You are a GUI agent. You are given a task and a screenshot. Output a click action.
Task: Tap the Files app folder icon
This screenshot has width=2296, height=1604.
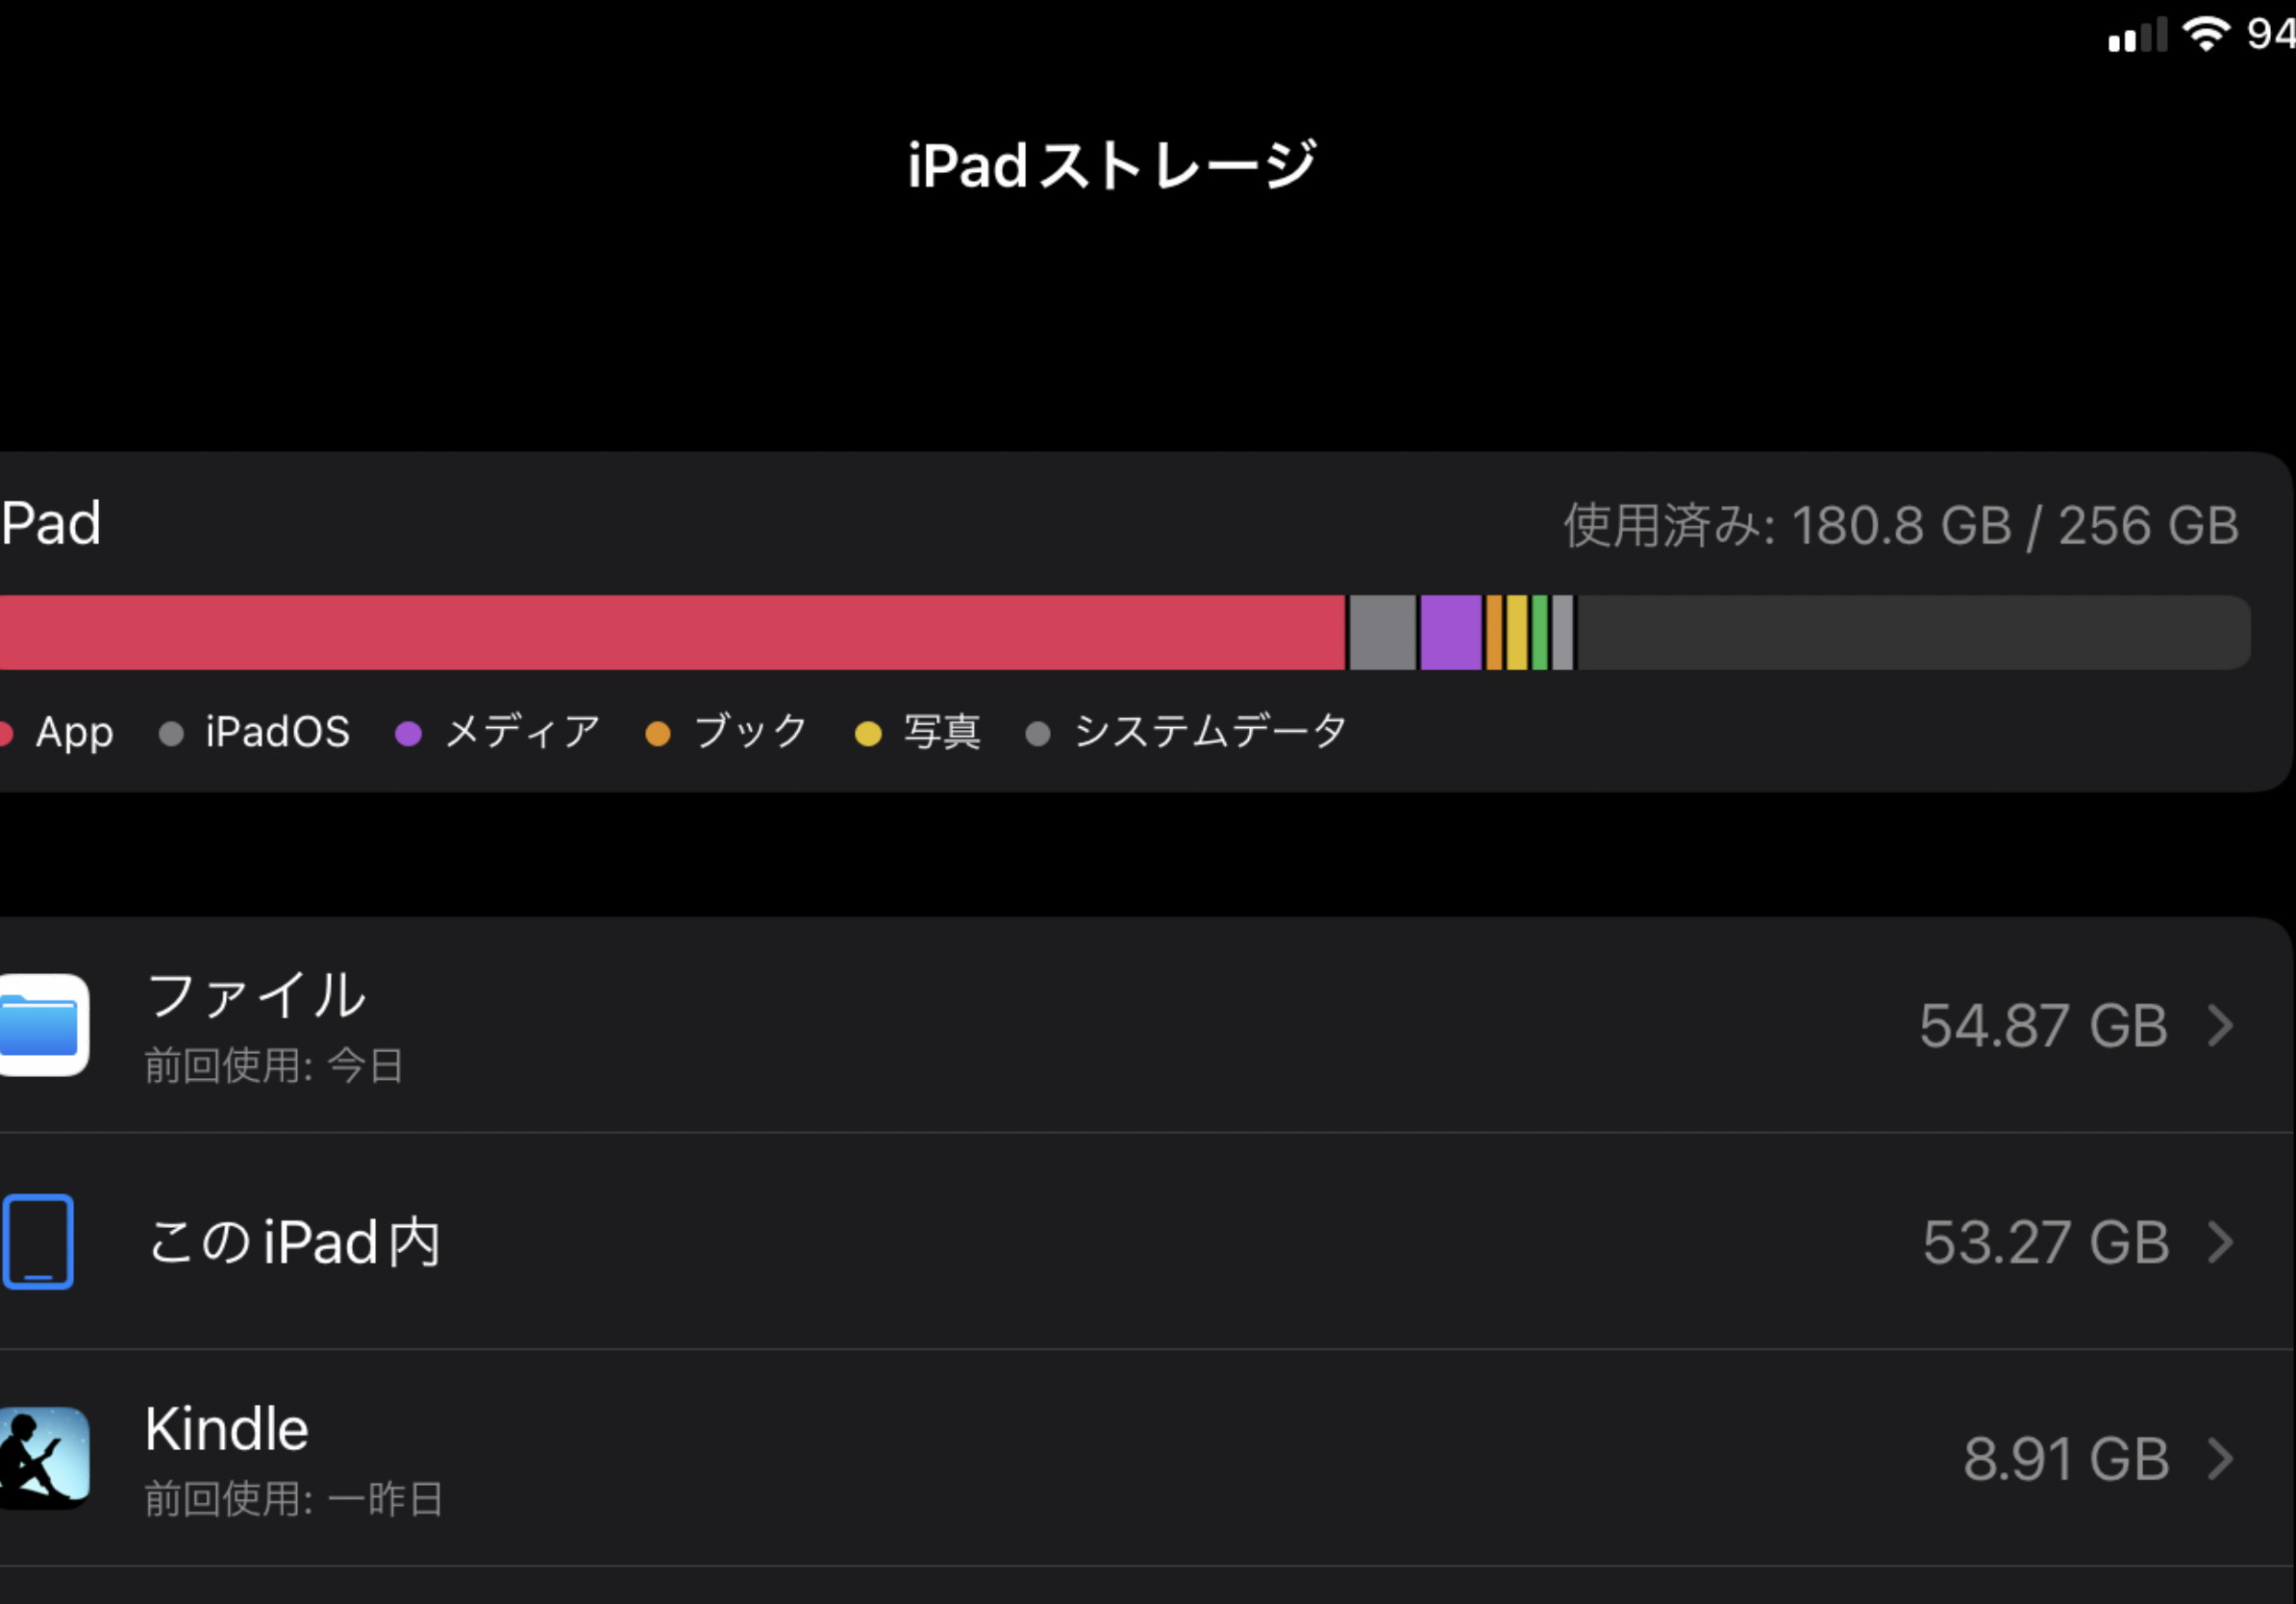click(42, 1025)
